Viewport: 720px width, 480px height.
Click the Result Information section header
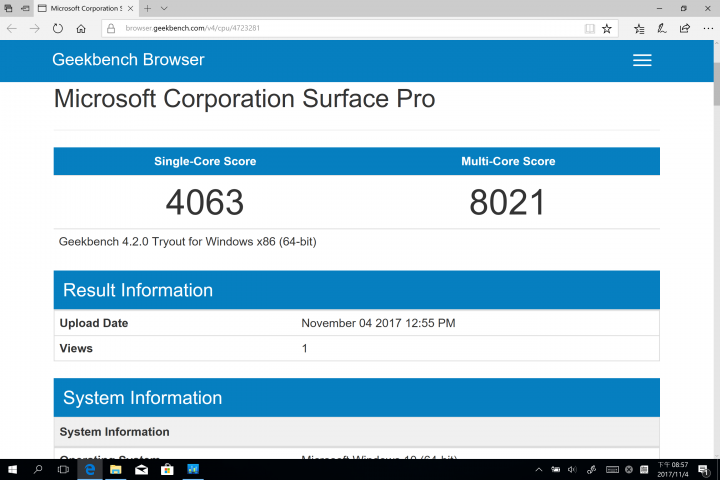356,290
